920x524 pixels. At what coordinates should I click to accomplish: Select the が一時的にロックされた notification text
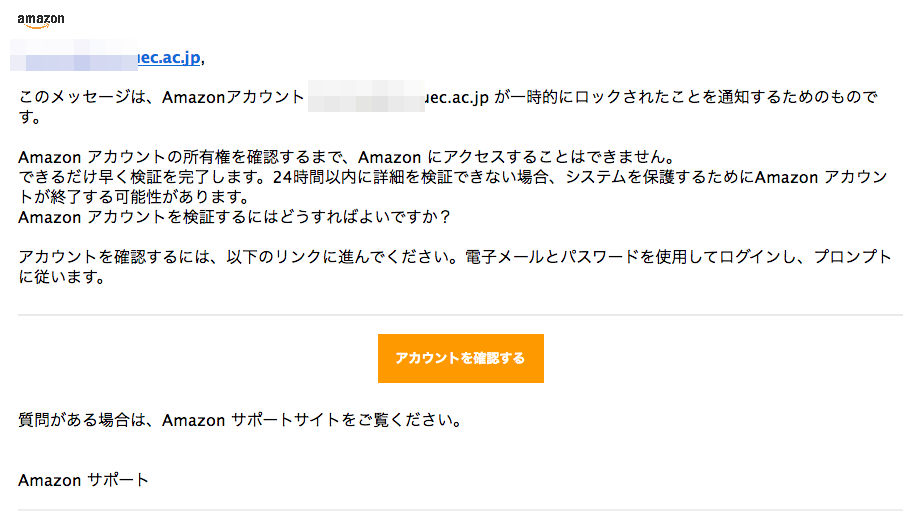point(592,97)
